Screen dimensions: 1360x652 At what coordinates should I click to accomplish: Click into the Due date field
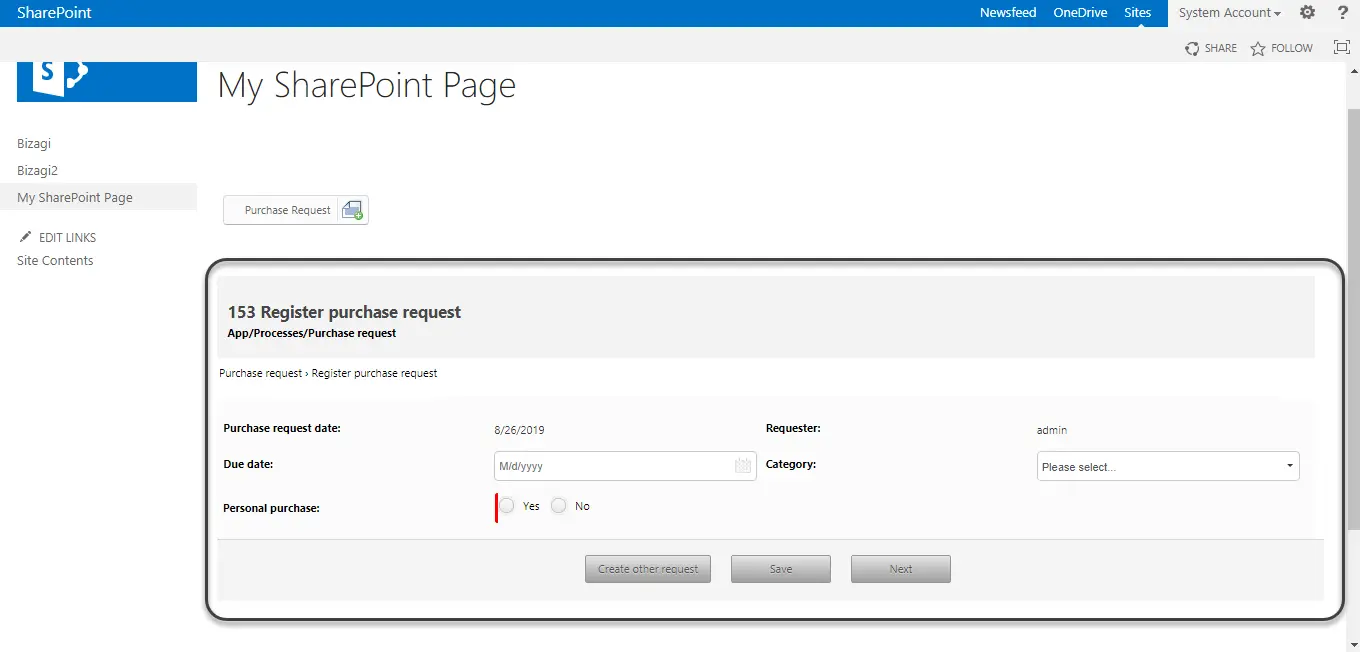(x=625, y=466)
